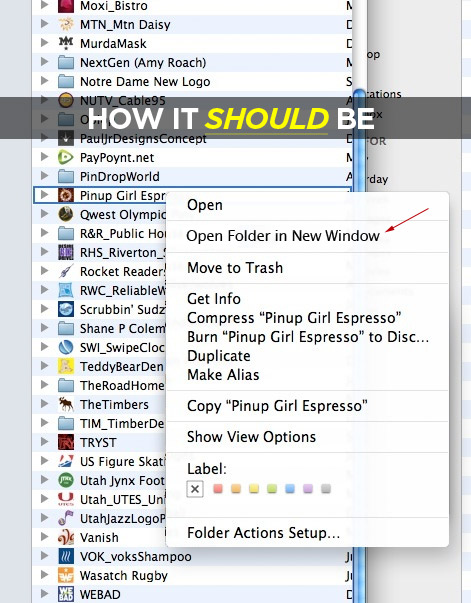Click the WEBAD folder icon
Viewport: 471px width, 603px height.
[x=66, y=594]
